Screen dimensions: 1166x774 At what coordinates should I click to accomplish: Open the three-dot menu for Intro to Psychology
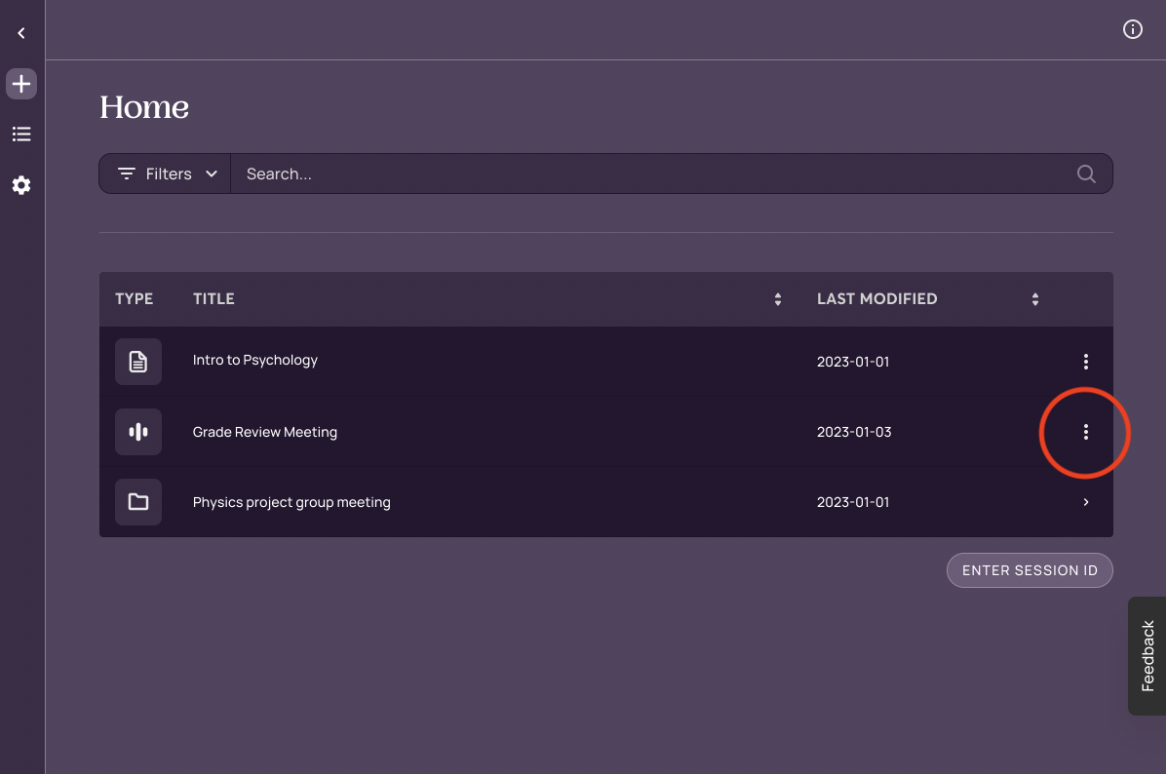[1086, 361]
